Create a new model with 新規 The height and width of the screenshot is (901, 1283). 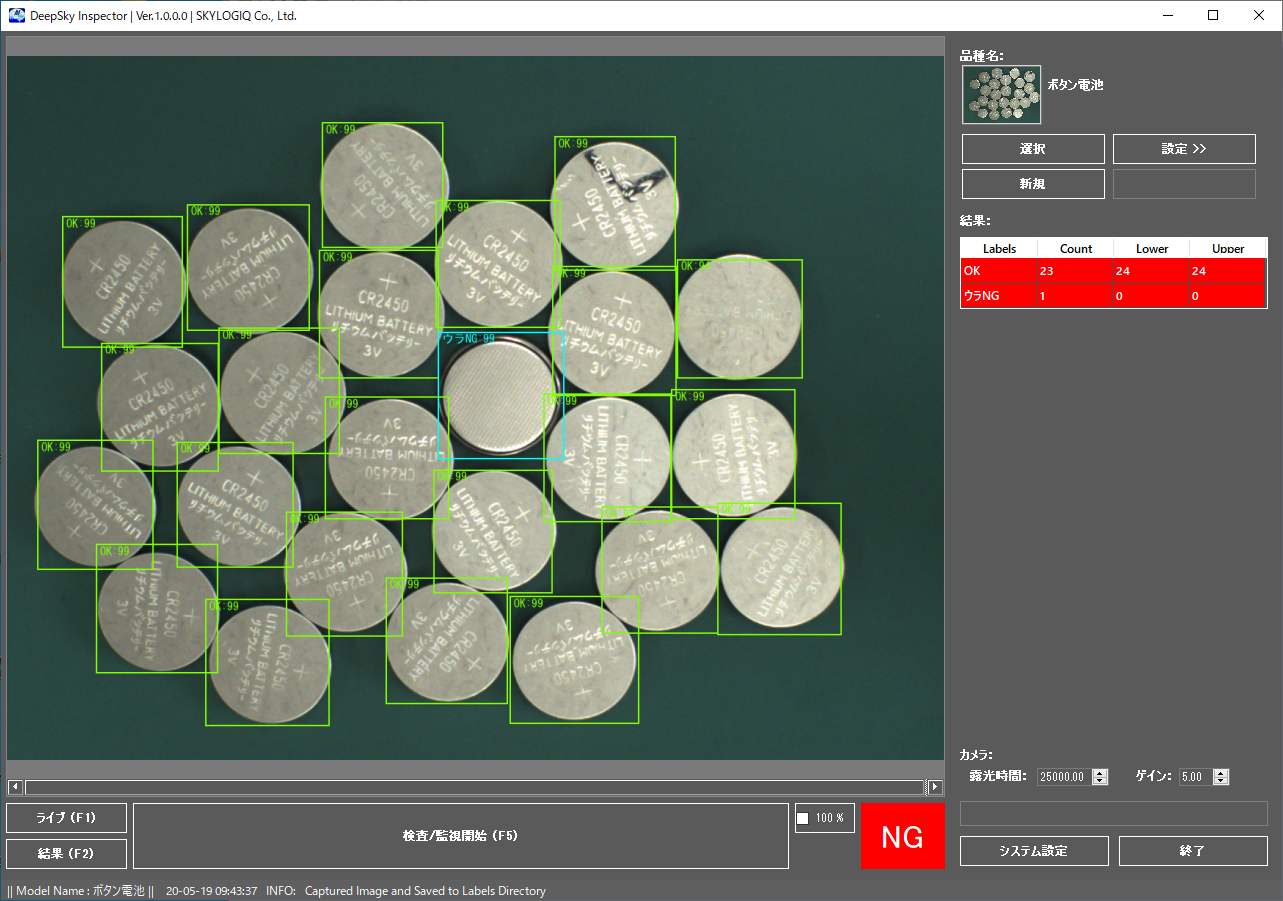click(x=1033, y=184)
